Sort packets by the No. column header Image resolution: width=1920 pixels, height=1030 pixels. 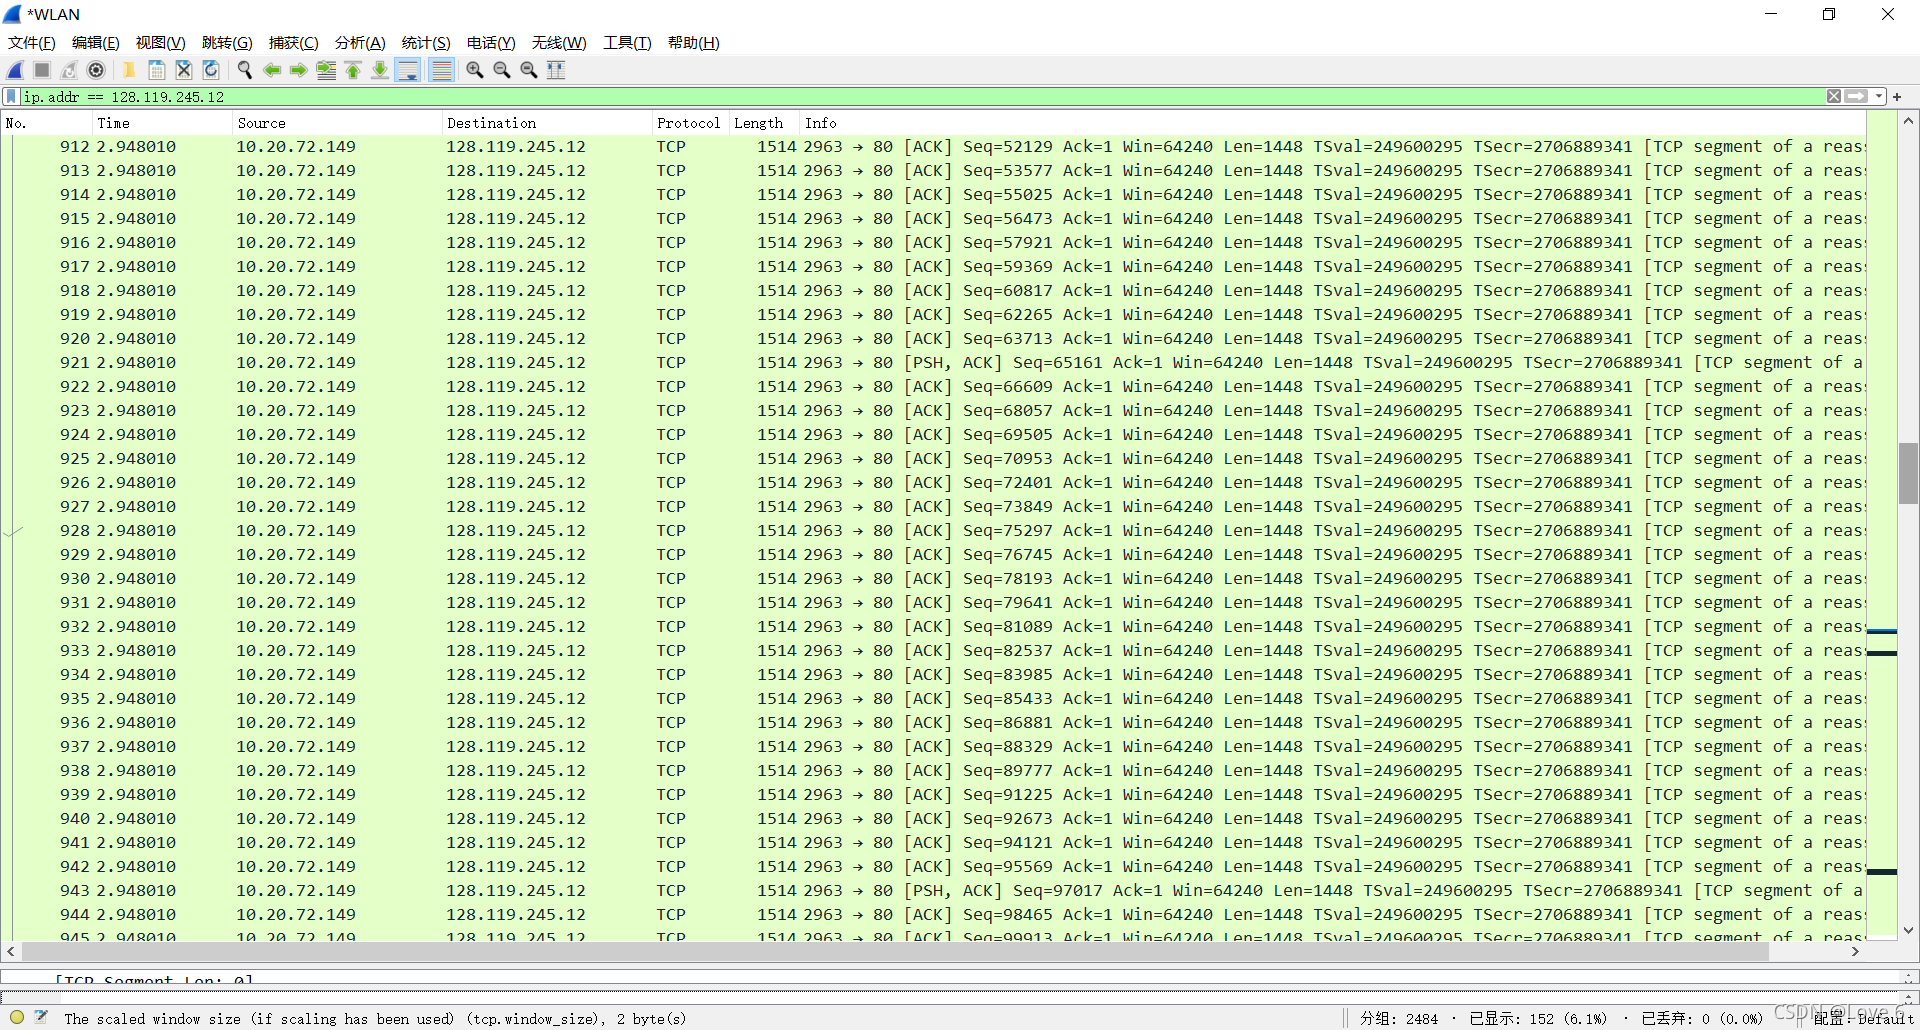tap(46, 123)
